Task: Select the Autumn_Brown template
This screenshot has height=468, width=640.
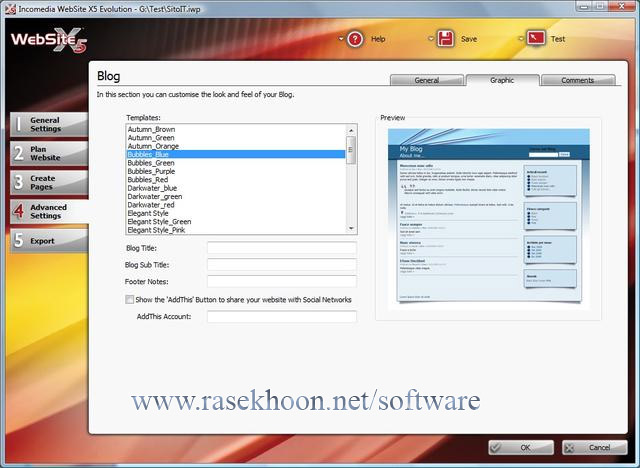Action: (x=236, y=129)
